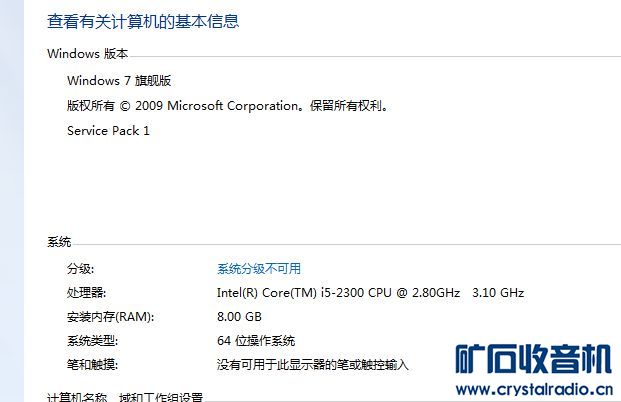Click the 查看有关计算机的基本信息 heading
Viewport: 621px width, 402px height.
pos(143,21)
